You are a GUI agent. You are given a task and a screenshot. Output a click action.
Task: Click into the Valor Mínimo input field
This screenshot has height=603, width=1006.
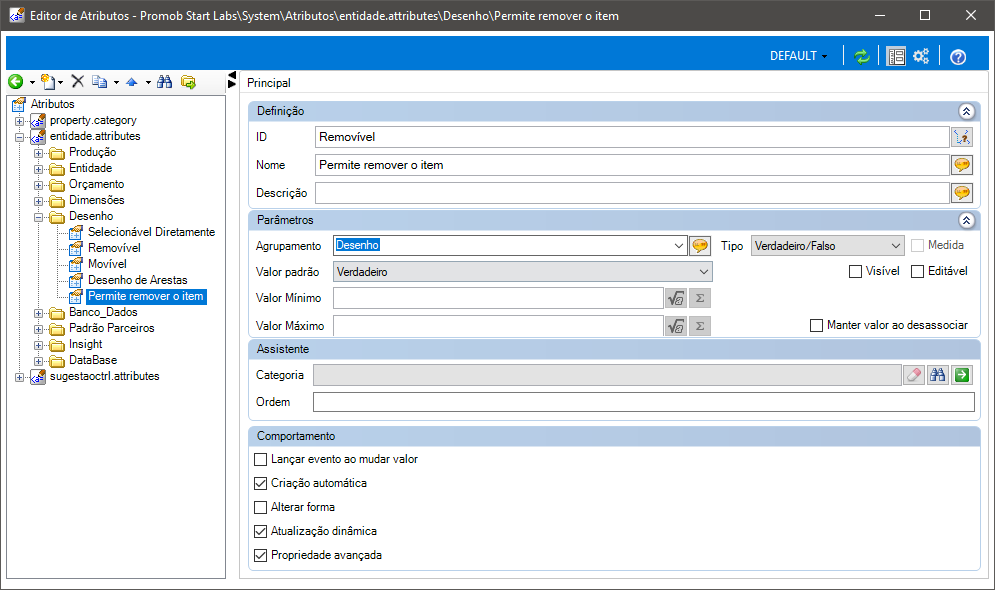(498, 298)
